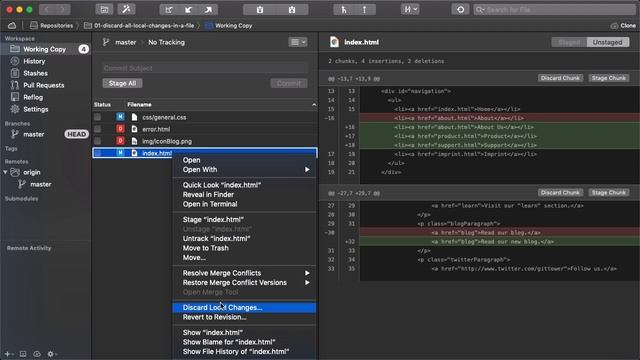Click the Save Stash toolbar icon
This screenshot has width=640, height=360.
tap(260, 9)
